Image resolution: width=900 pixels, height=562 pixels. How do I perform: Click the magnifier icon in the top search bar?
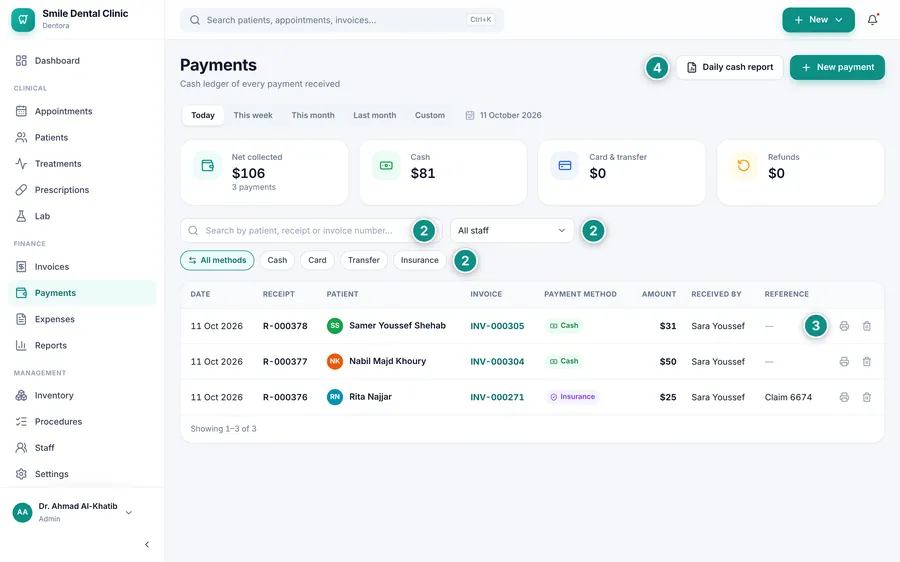click(x=195, y=20)
